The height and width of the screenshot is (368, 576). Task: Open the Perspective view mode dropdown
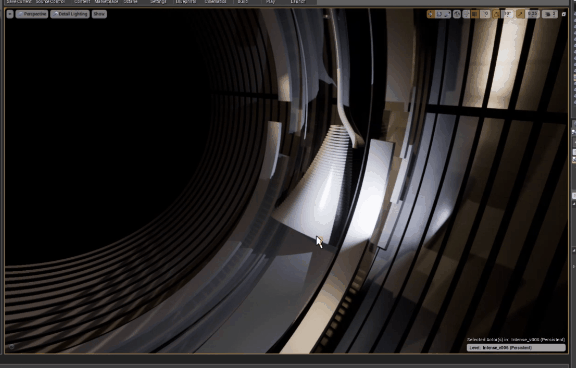pyautogui.click(x=32, y=14)
